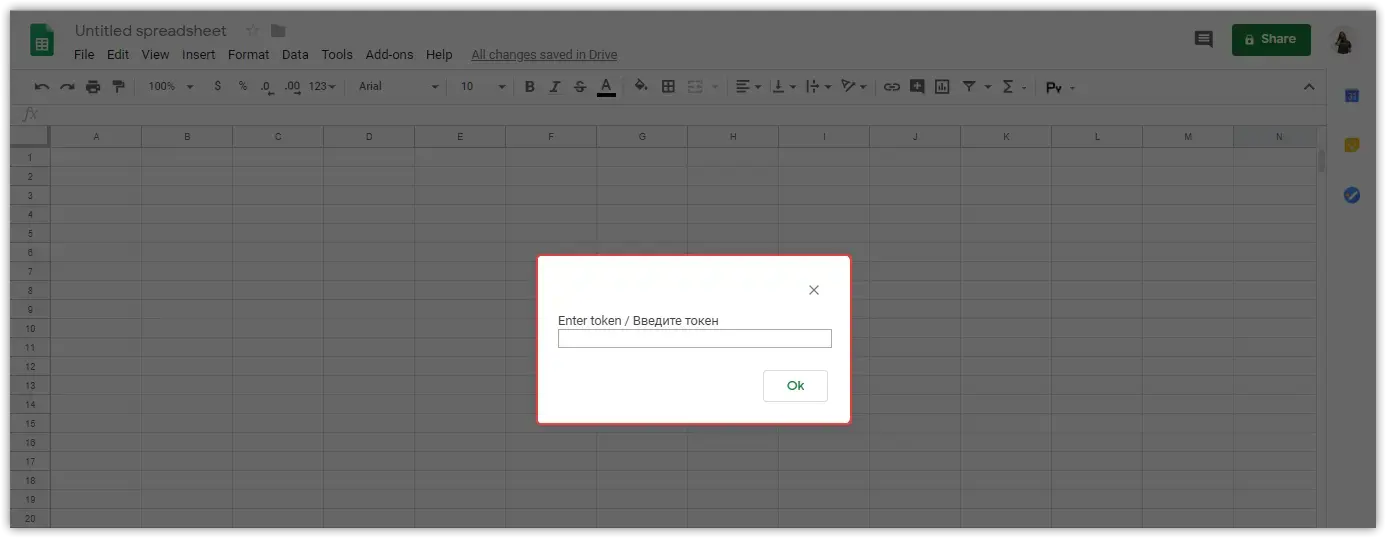Star the Untitled spreadsheet

click(x=253, y=31)
